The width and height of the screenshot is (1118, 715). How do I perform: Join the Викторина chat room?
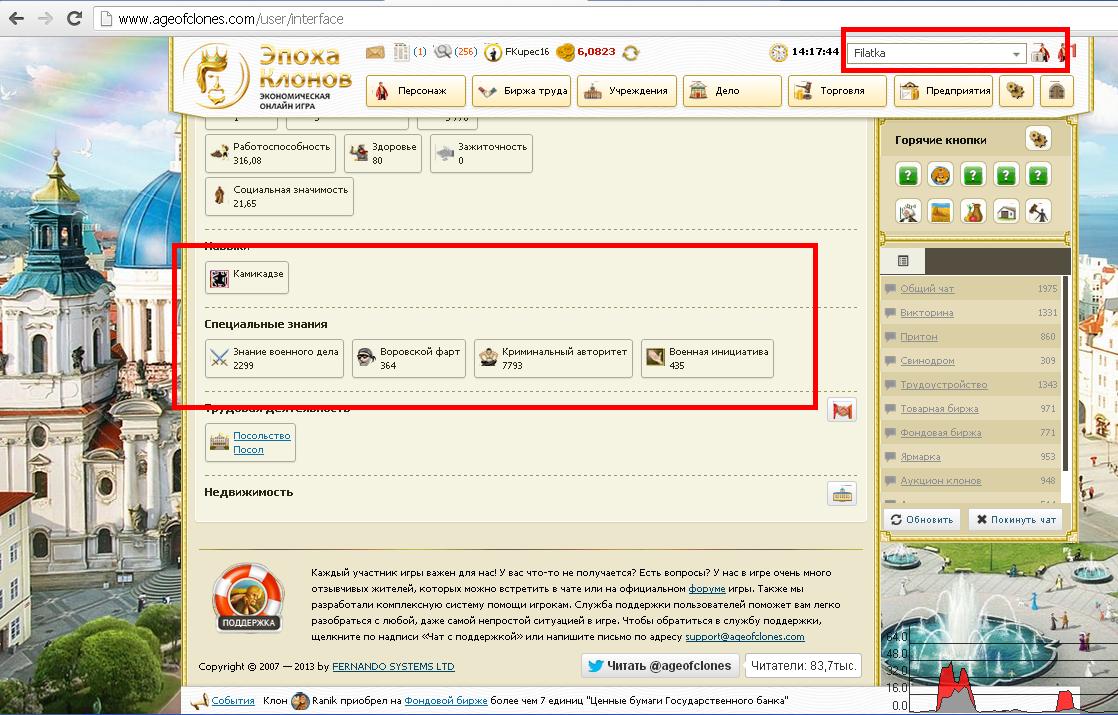coord(926,313)
